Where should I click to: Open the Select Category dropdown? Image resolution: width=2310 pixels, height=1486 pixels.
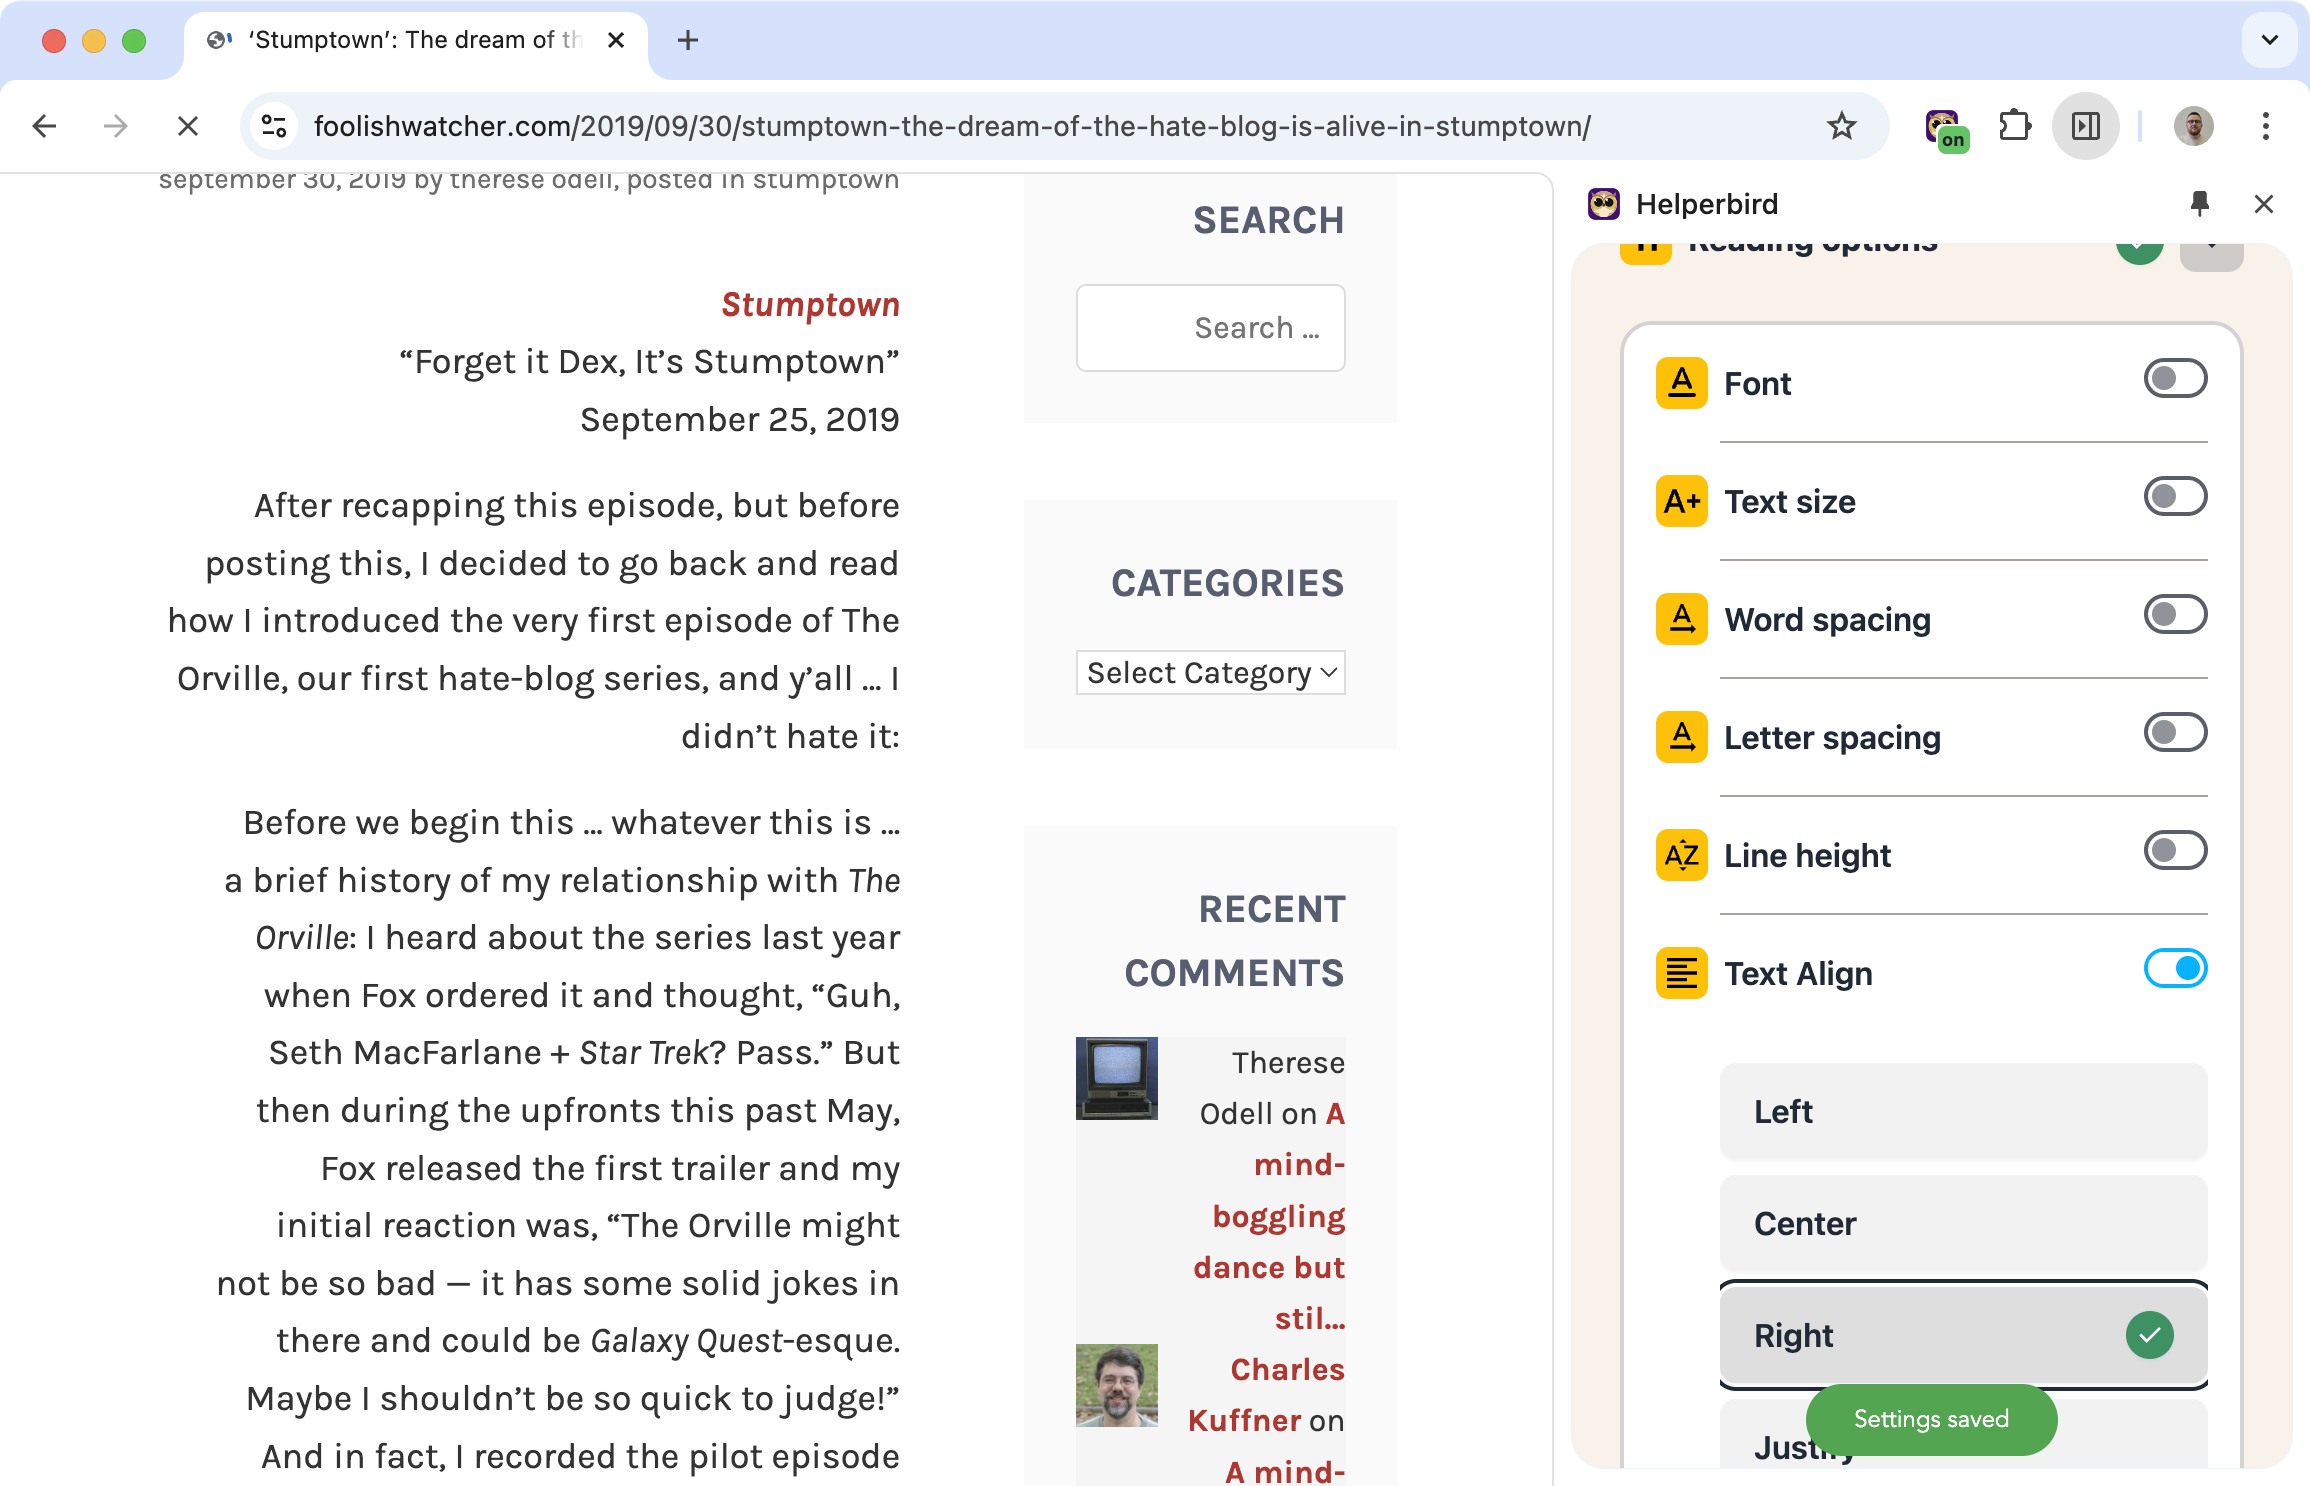pos(1210,672)
